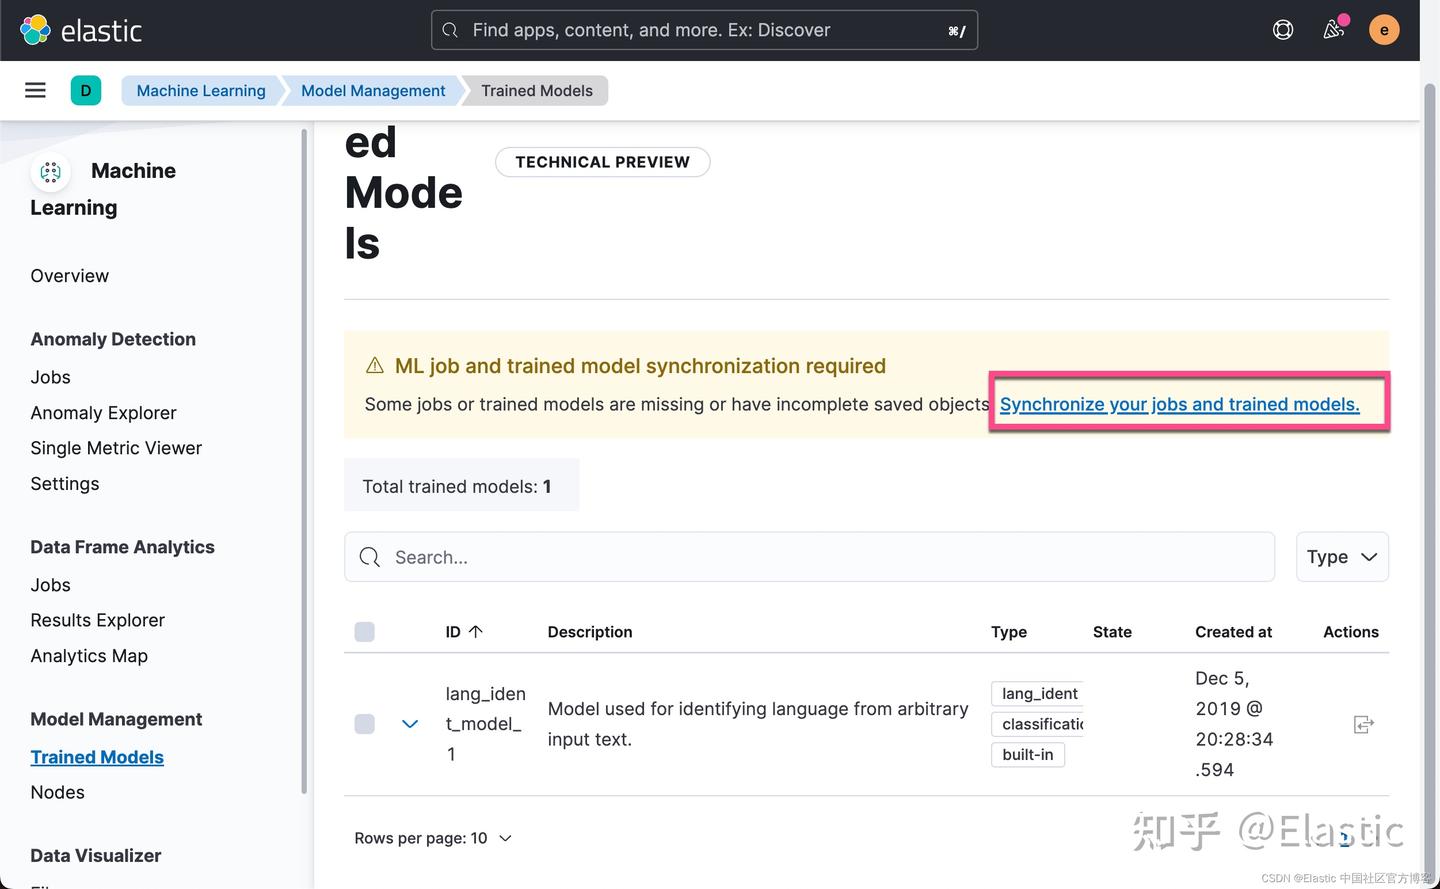
Task: Open the 'Rows per page: 10' dropdown
Action: [434, 838]
